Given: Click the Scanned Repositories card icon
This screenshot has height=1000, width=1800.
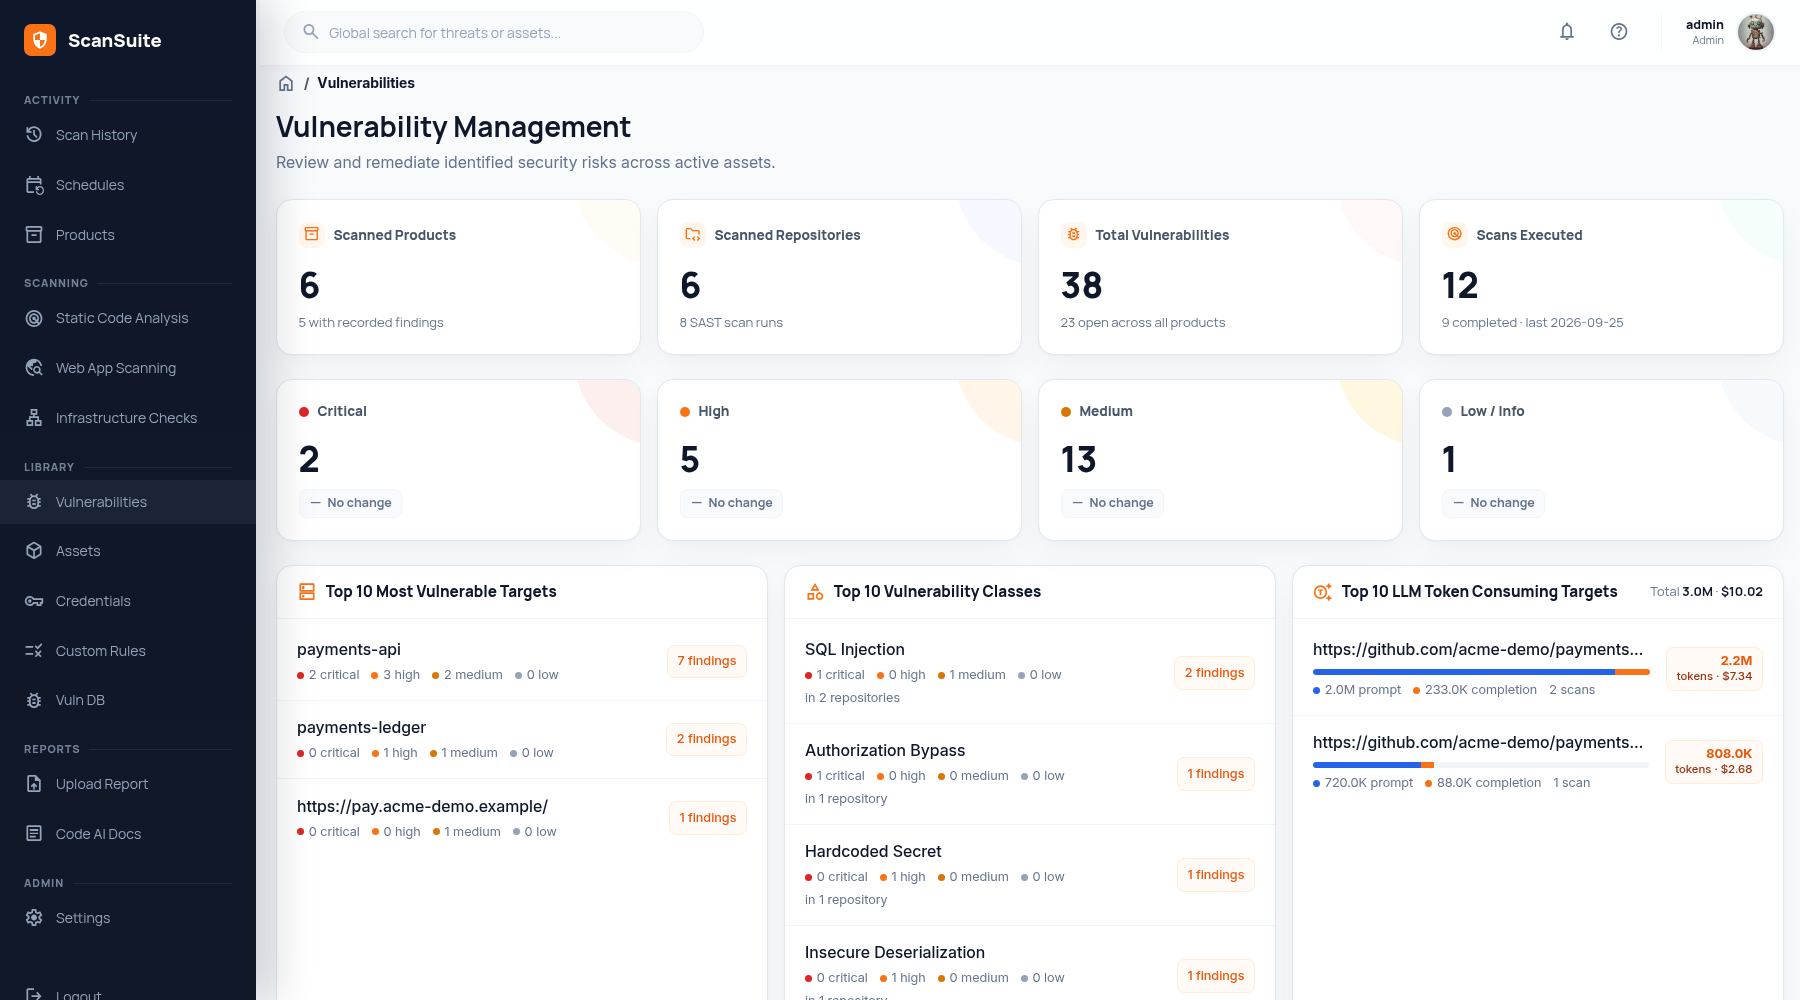Looking at the screenshot, I should point(693,234).
